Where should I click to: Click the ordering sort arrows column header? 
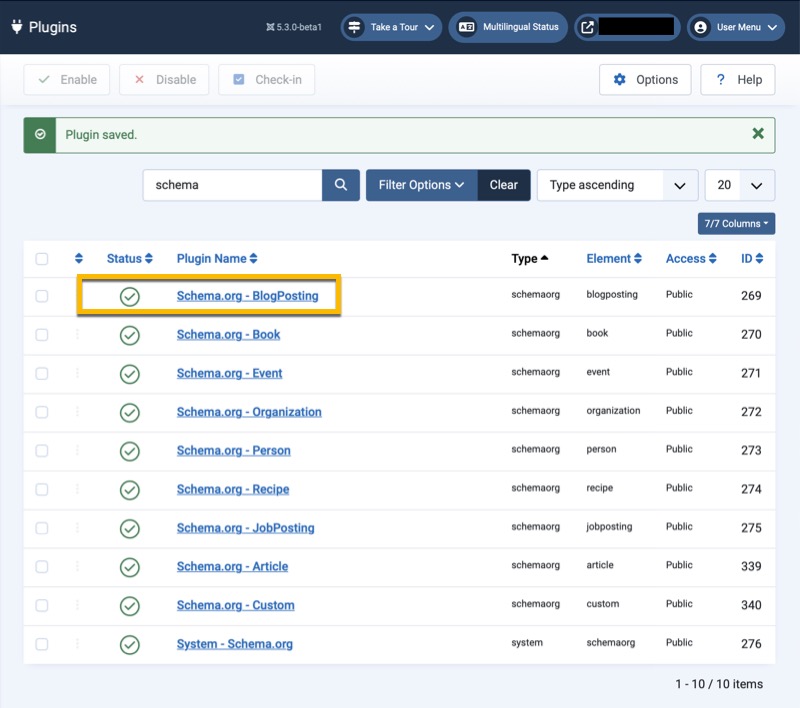(x=79, y=259)
